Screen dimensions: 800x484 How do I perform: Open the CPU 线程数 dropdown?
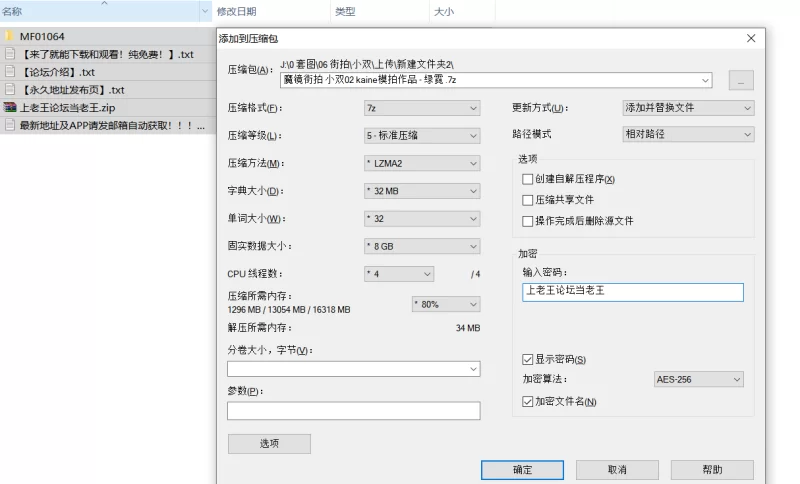tap(399, 274)
